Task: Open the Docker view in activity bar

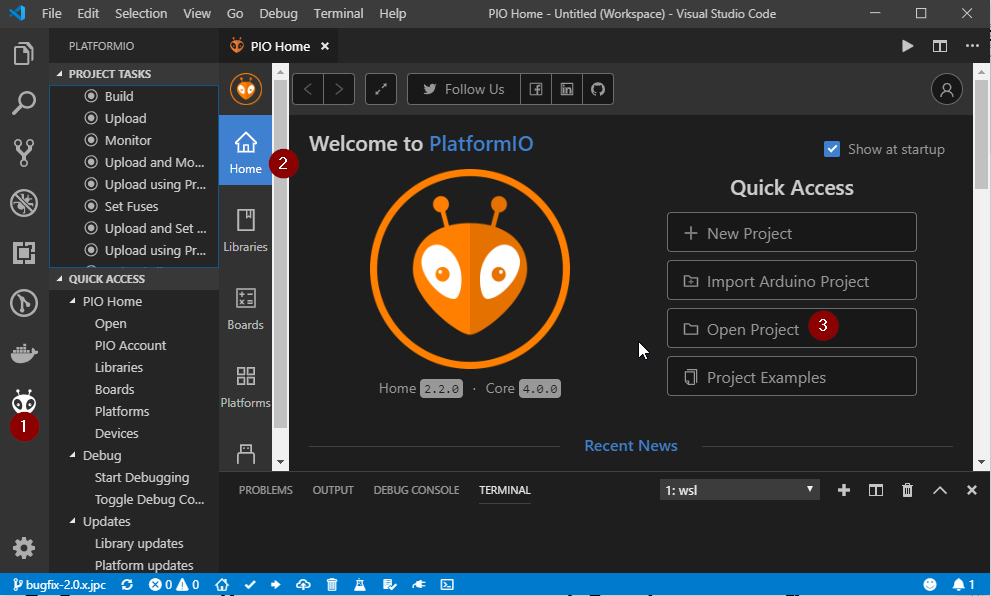Action: coord(24,353)
